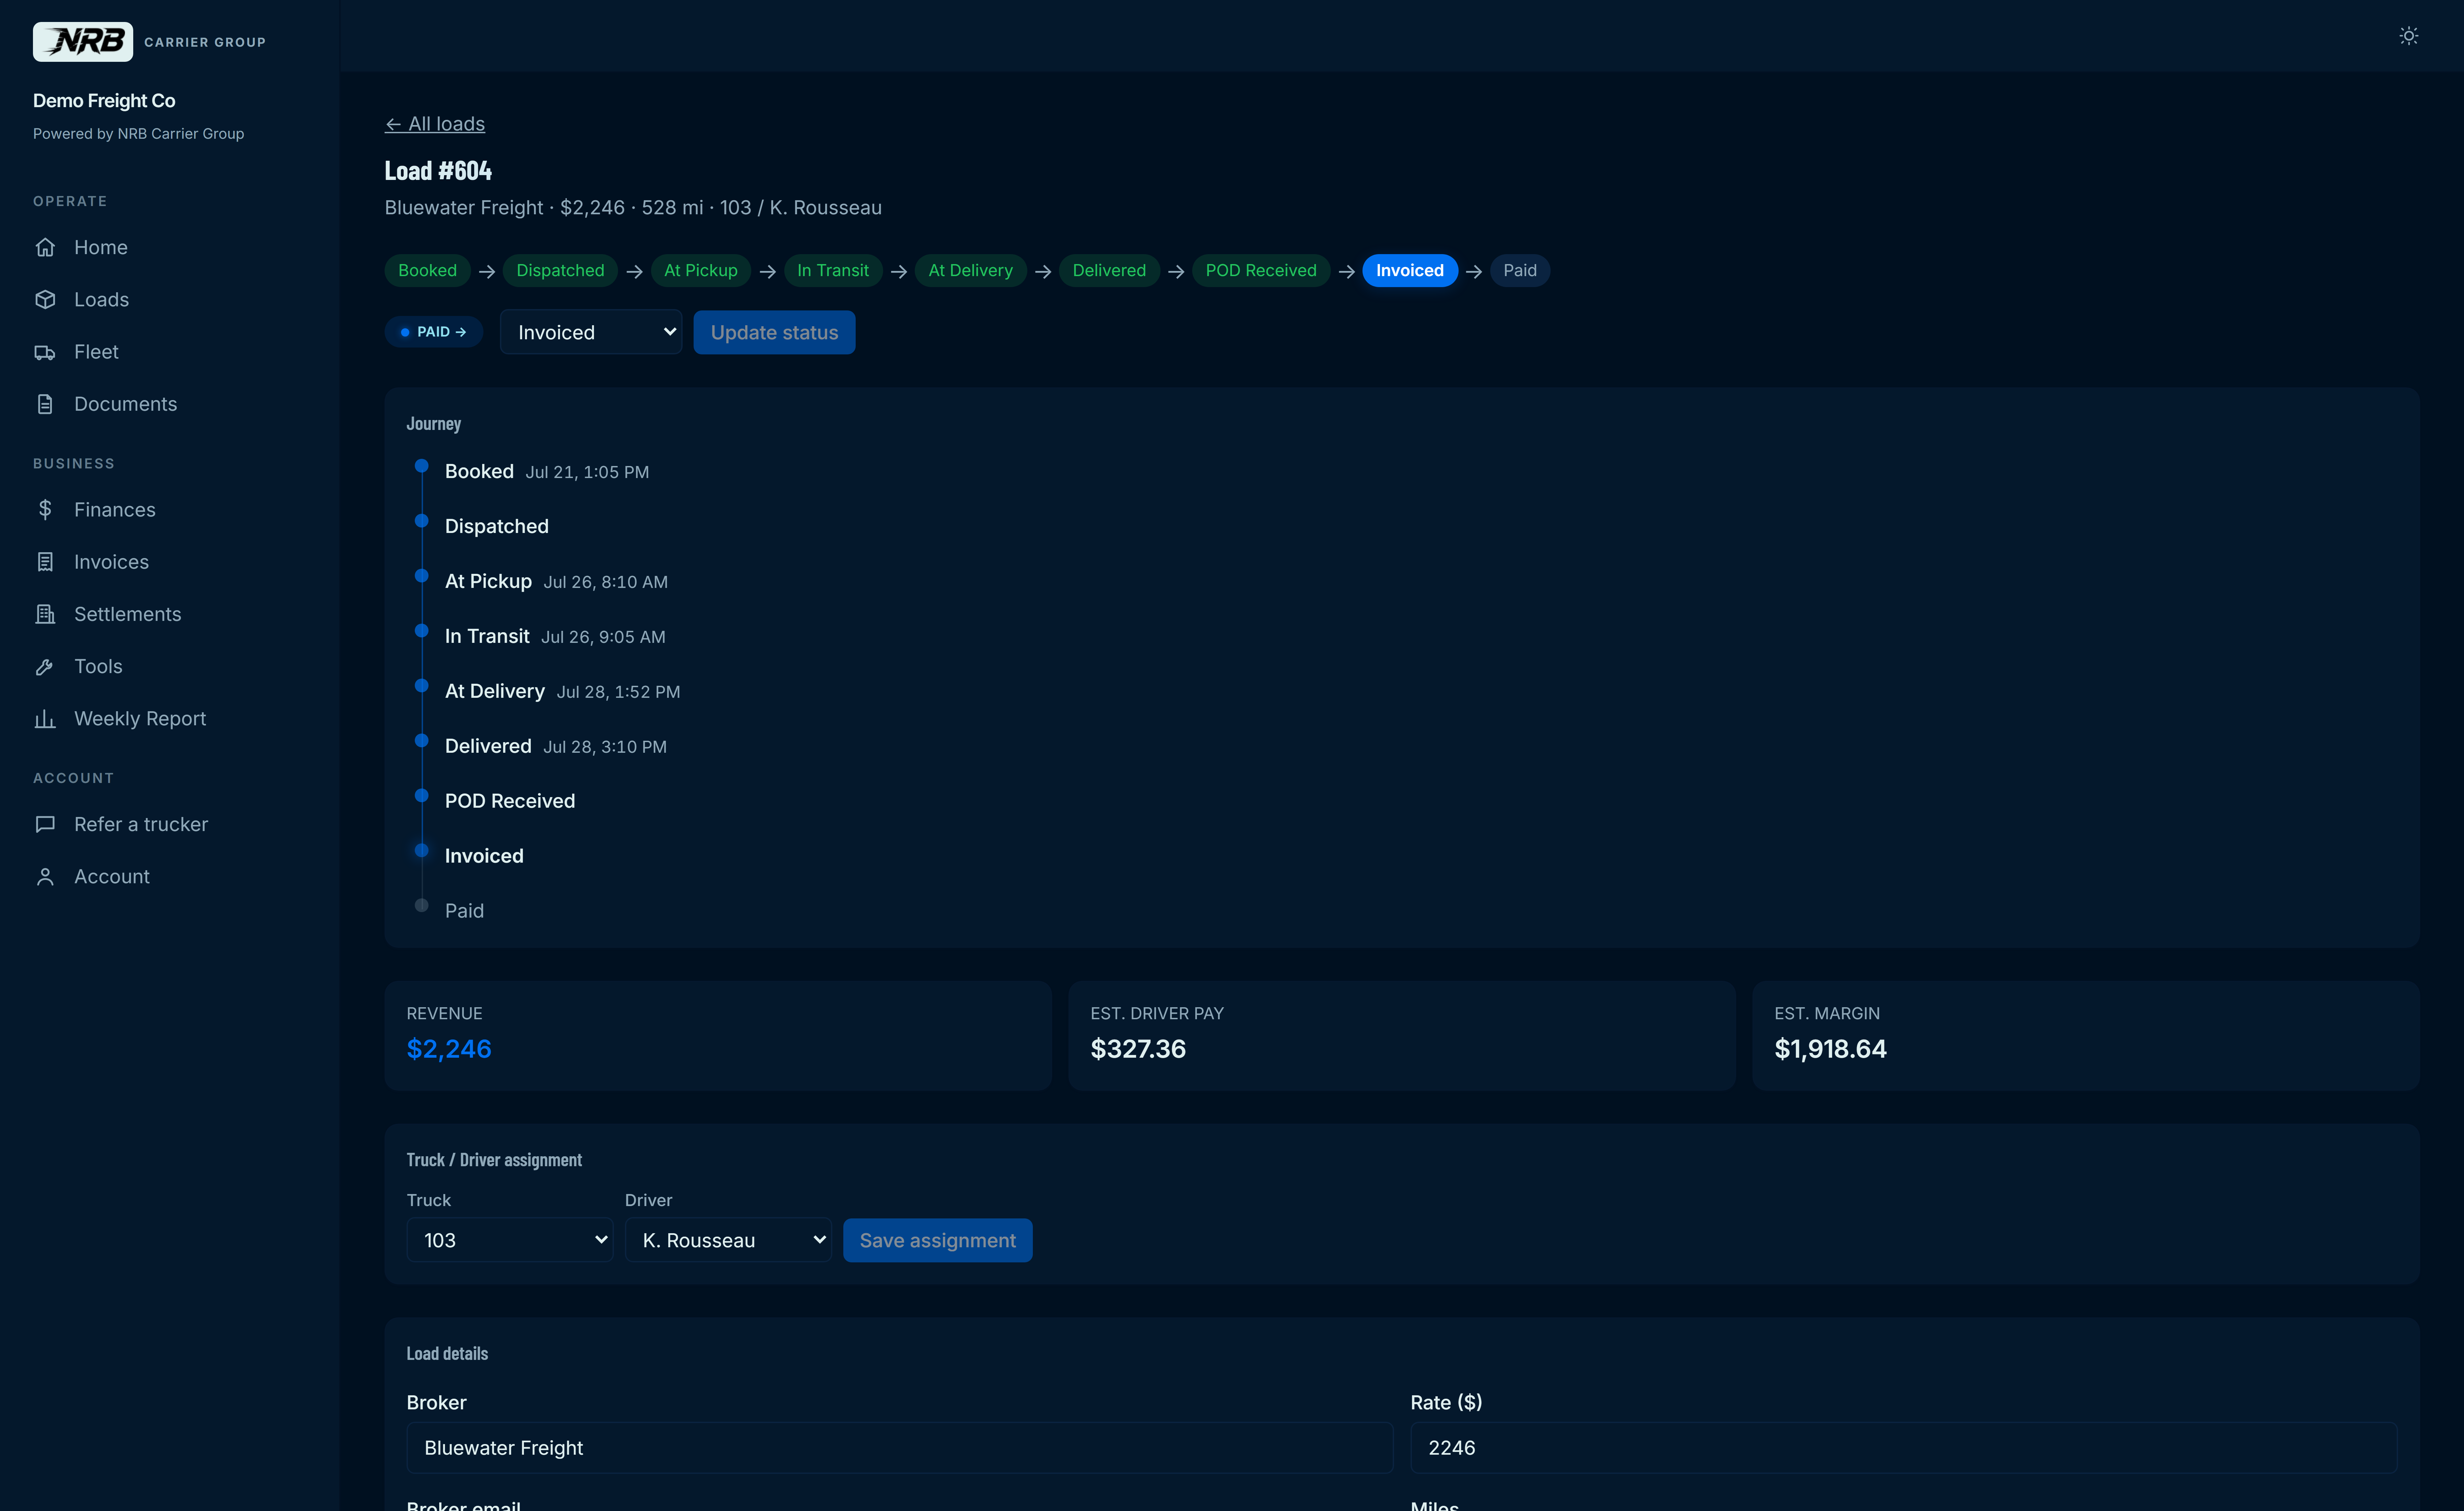This screenshot has width=2464, height=1511.
Task: Click the POD Received journey entry
Action: point(510,801)
